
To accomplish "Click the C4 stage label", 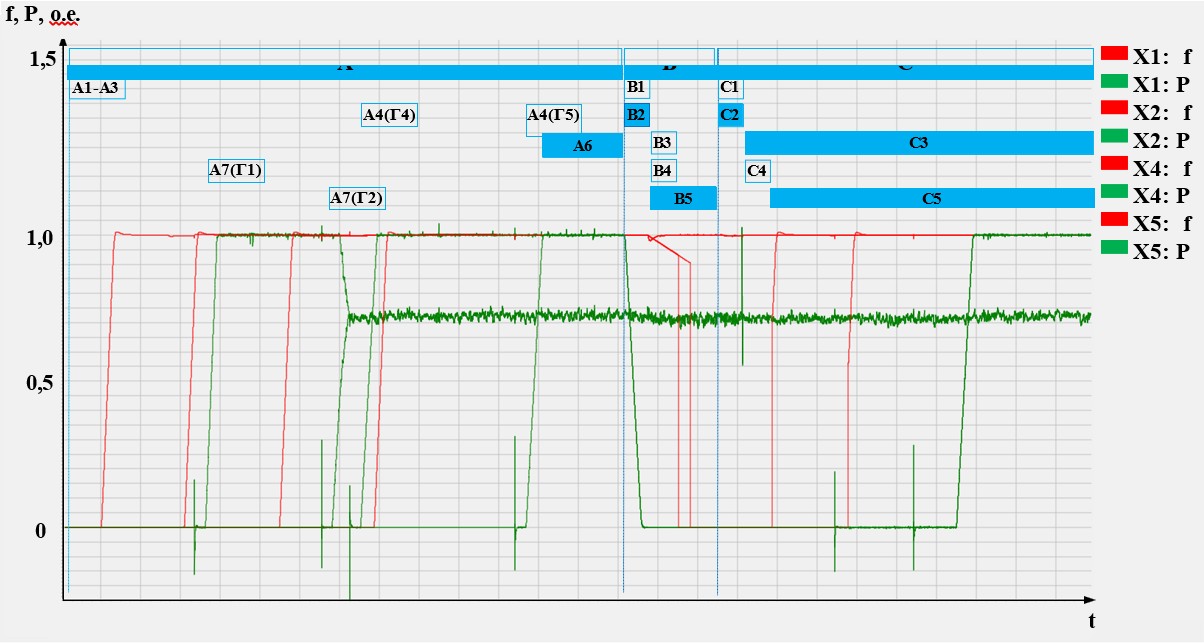I will tap(757, 171).
